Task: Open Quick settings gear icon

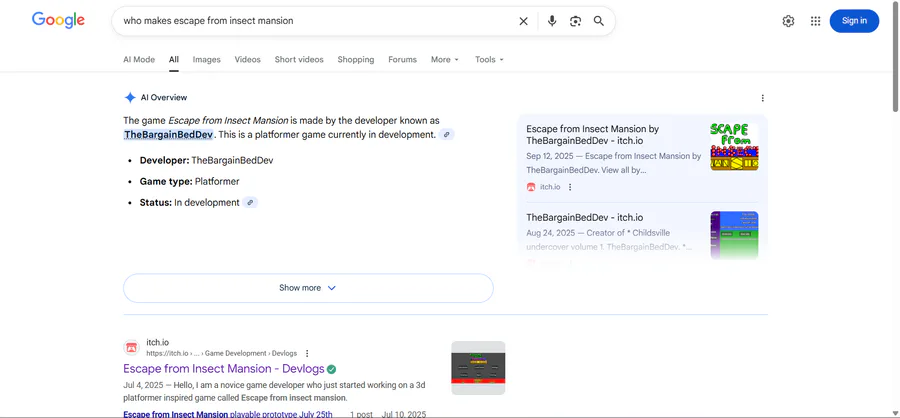Action: [788, 21]
